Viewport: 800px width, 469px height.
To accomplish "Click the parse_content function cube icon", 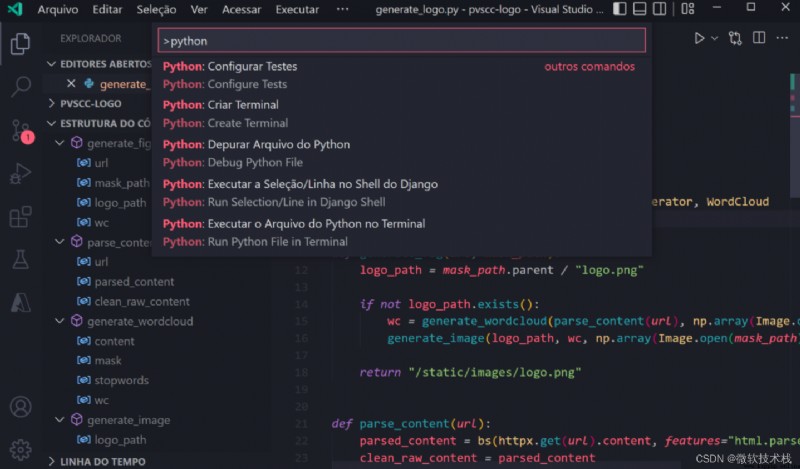I will (x=77, y=241).
